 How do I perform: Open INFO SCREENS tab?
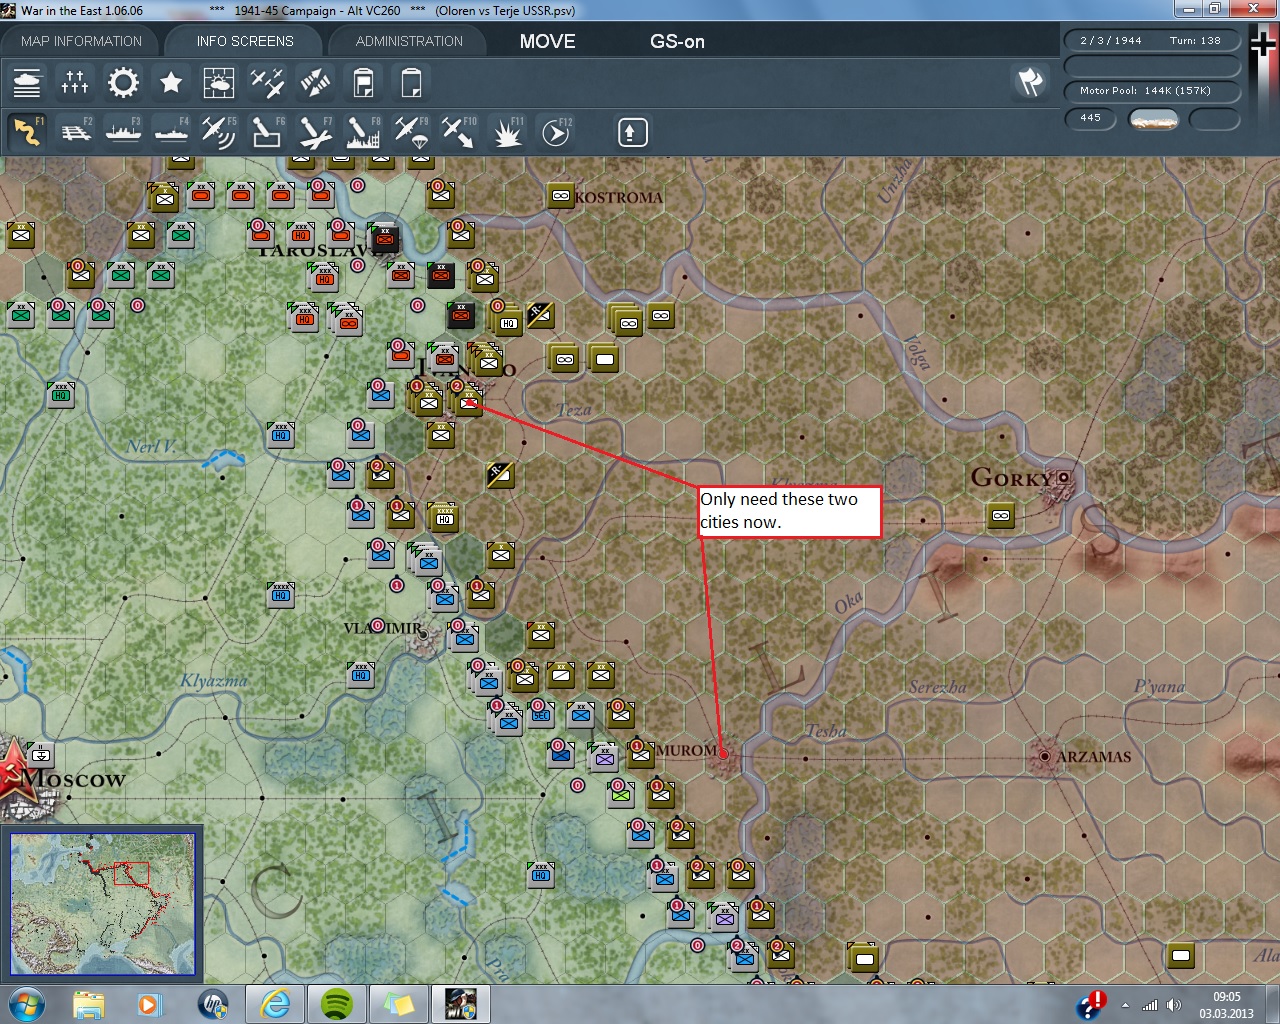click(x=245, y=41)
